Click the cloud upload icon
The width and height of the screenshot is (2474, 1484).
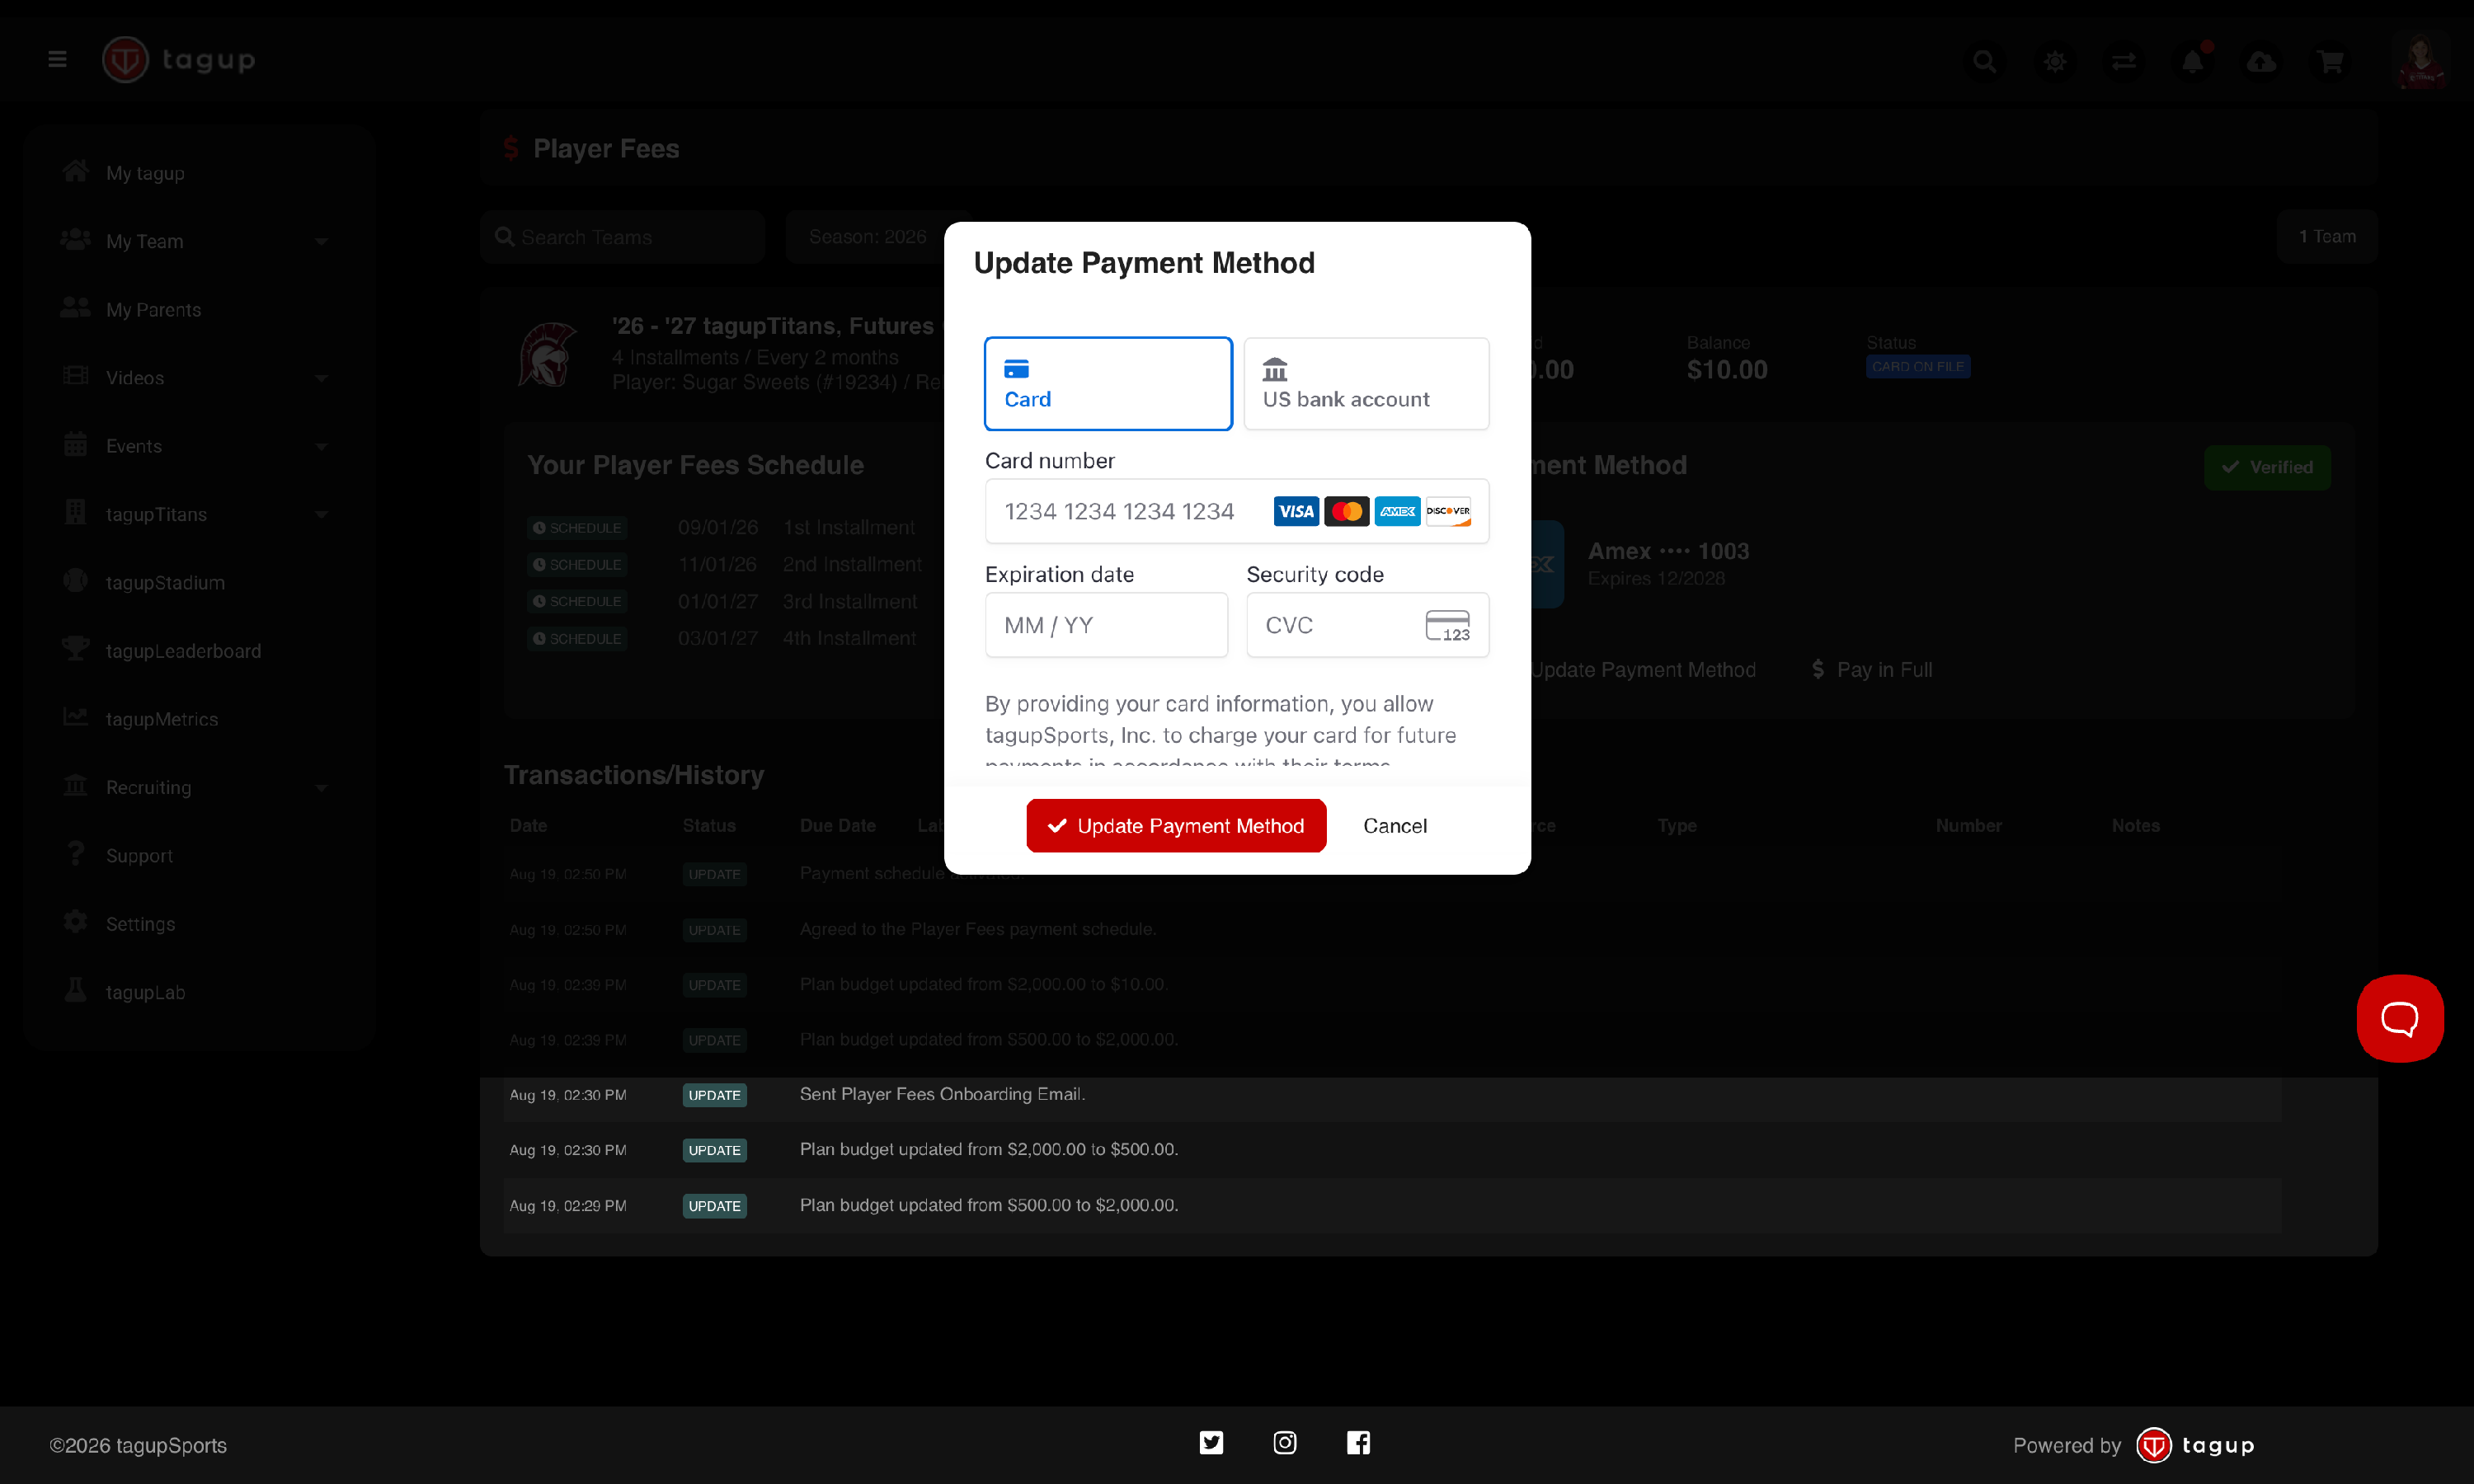point(2261,62)
